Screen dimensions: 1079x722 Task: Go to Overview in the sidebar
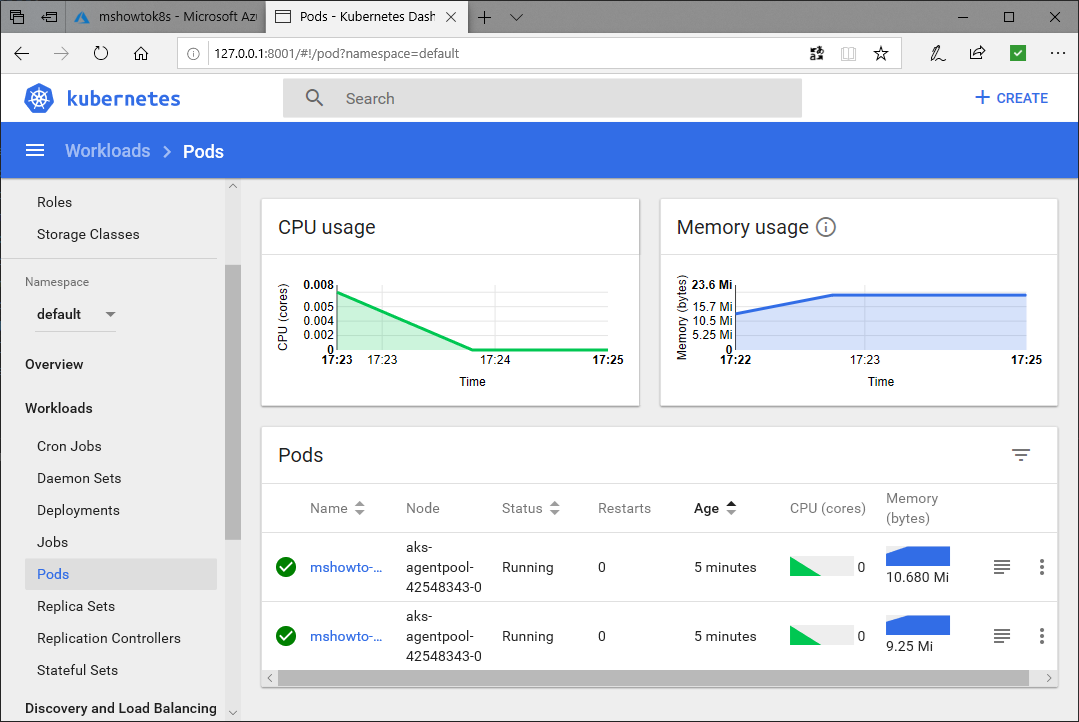point(54,365)
